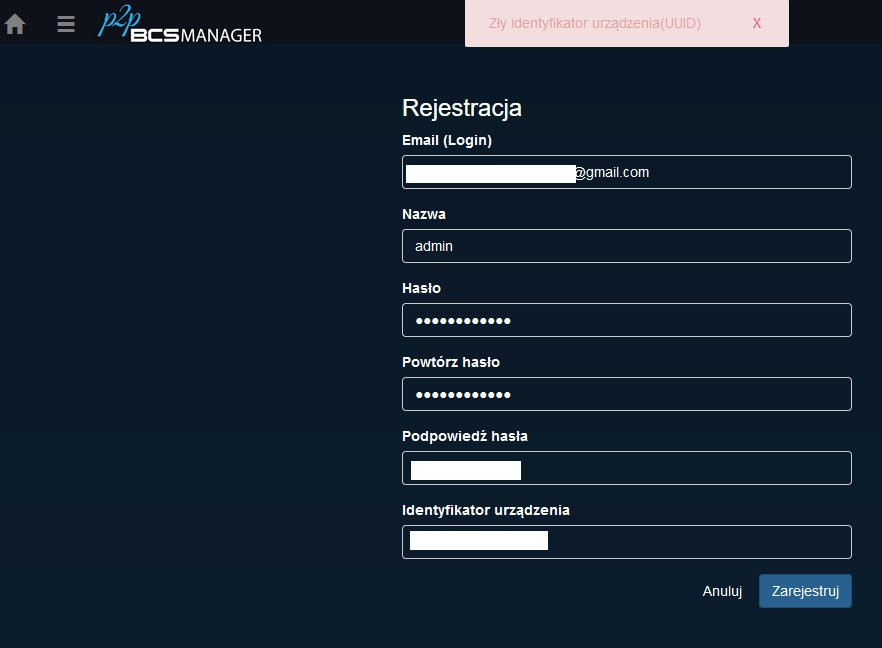Viewport: 882px width, 648px height.
Task: Click the Email (Login) field label
Action: [446, 140]
